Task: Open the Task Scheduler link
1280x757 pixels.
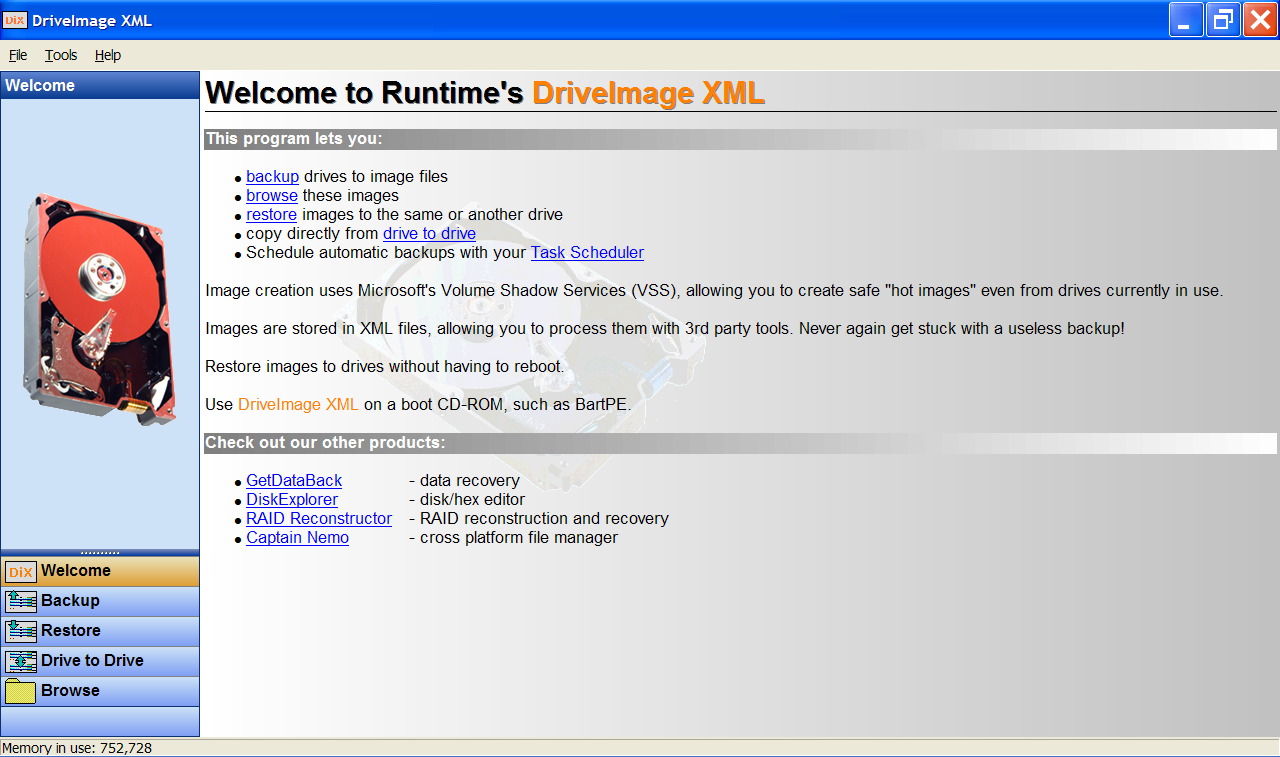Action: click(587, 253)
